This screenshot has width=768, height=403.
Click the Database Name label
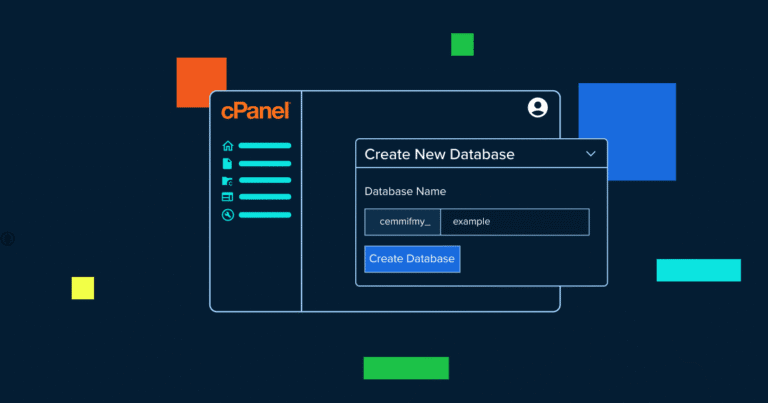click(405, 191)
